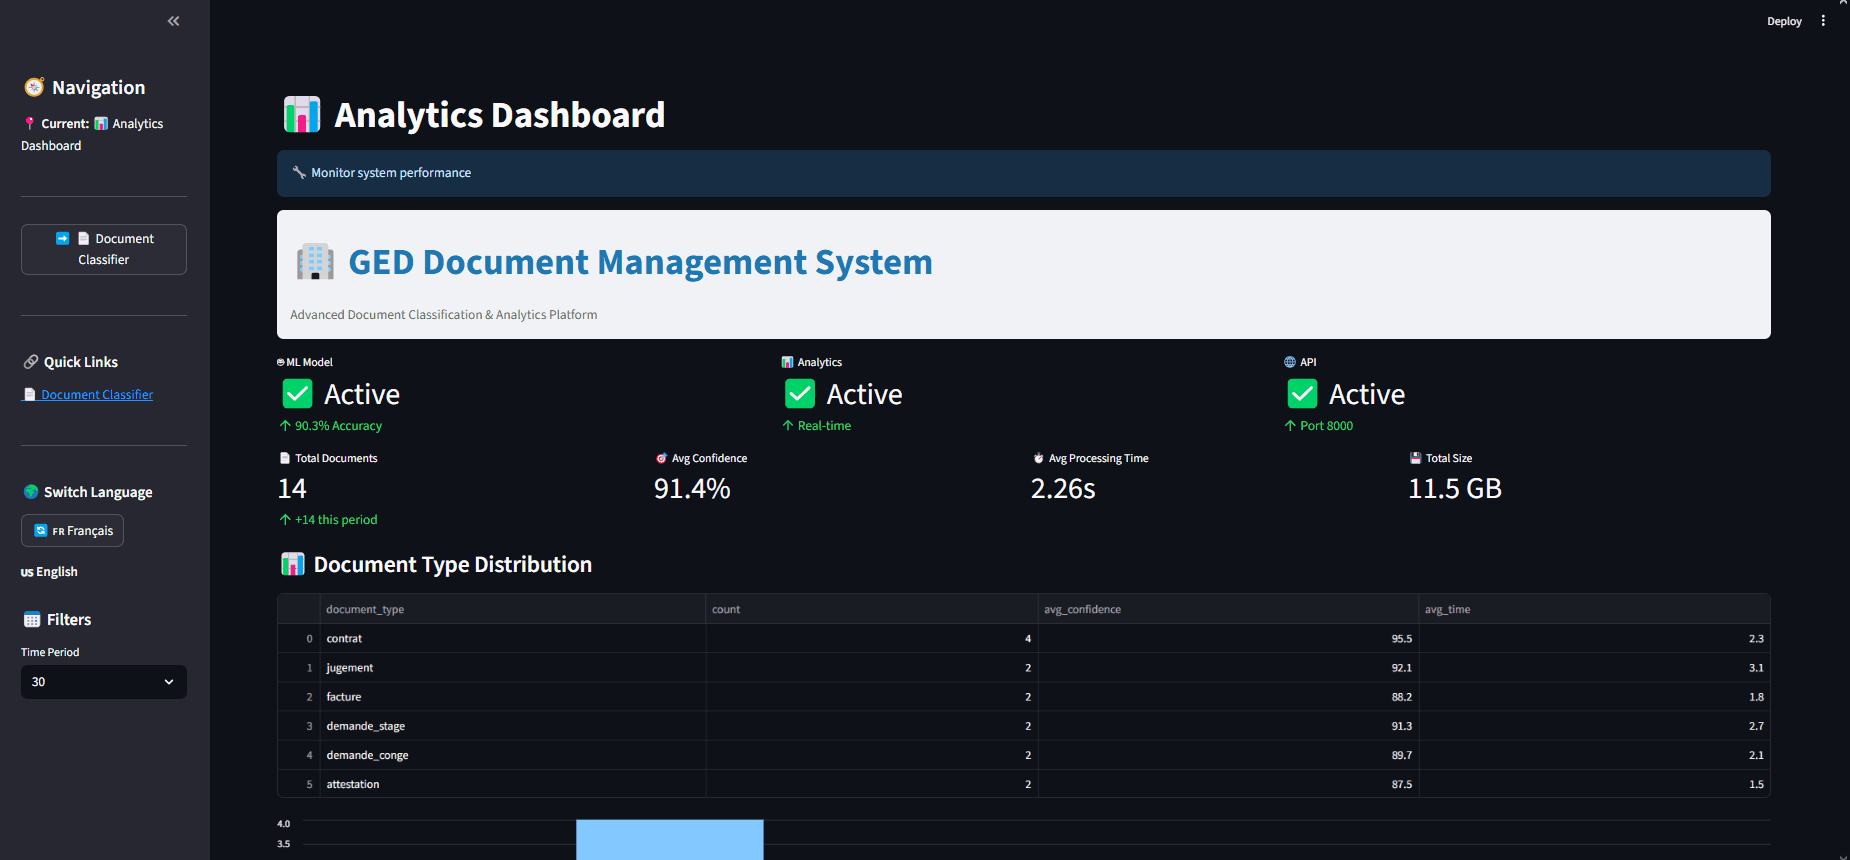Click the building icon beside GED Document Management System
The height and width of the screenshot is (860, 1850).
tap(315, 262)
